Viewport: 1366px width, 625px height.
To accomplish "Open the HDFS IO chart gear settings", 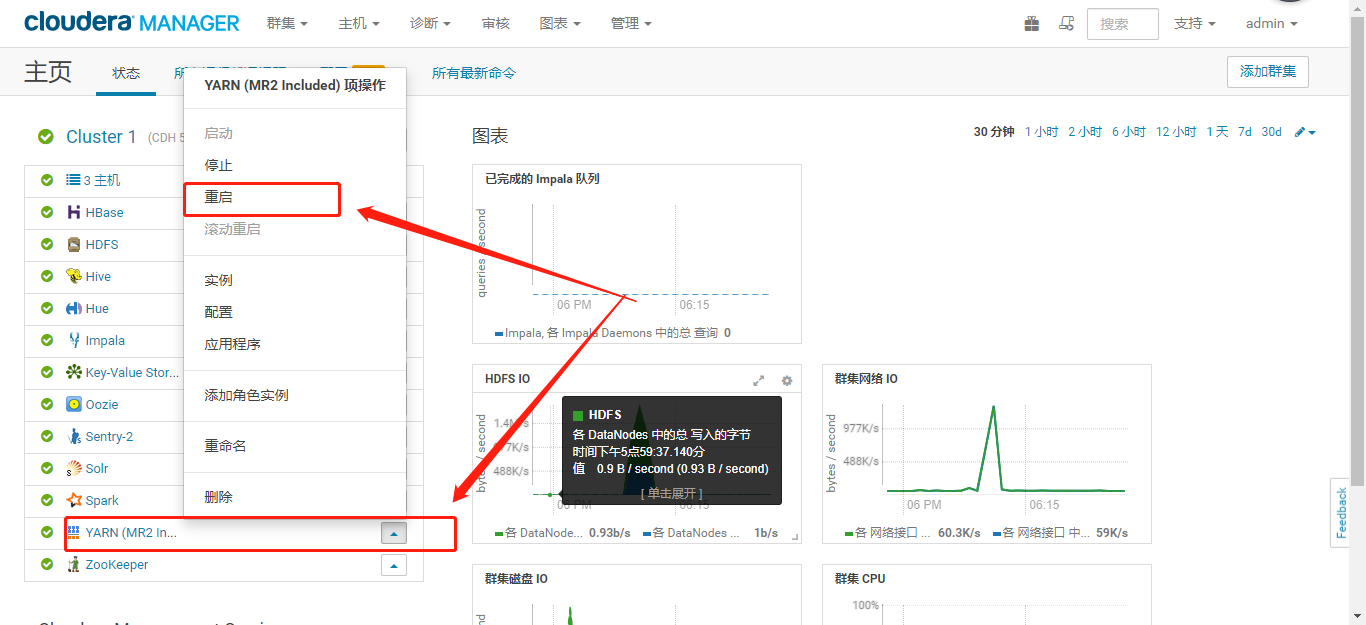I will point(787,380).
